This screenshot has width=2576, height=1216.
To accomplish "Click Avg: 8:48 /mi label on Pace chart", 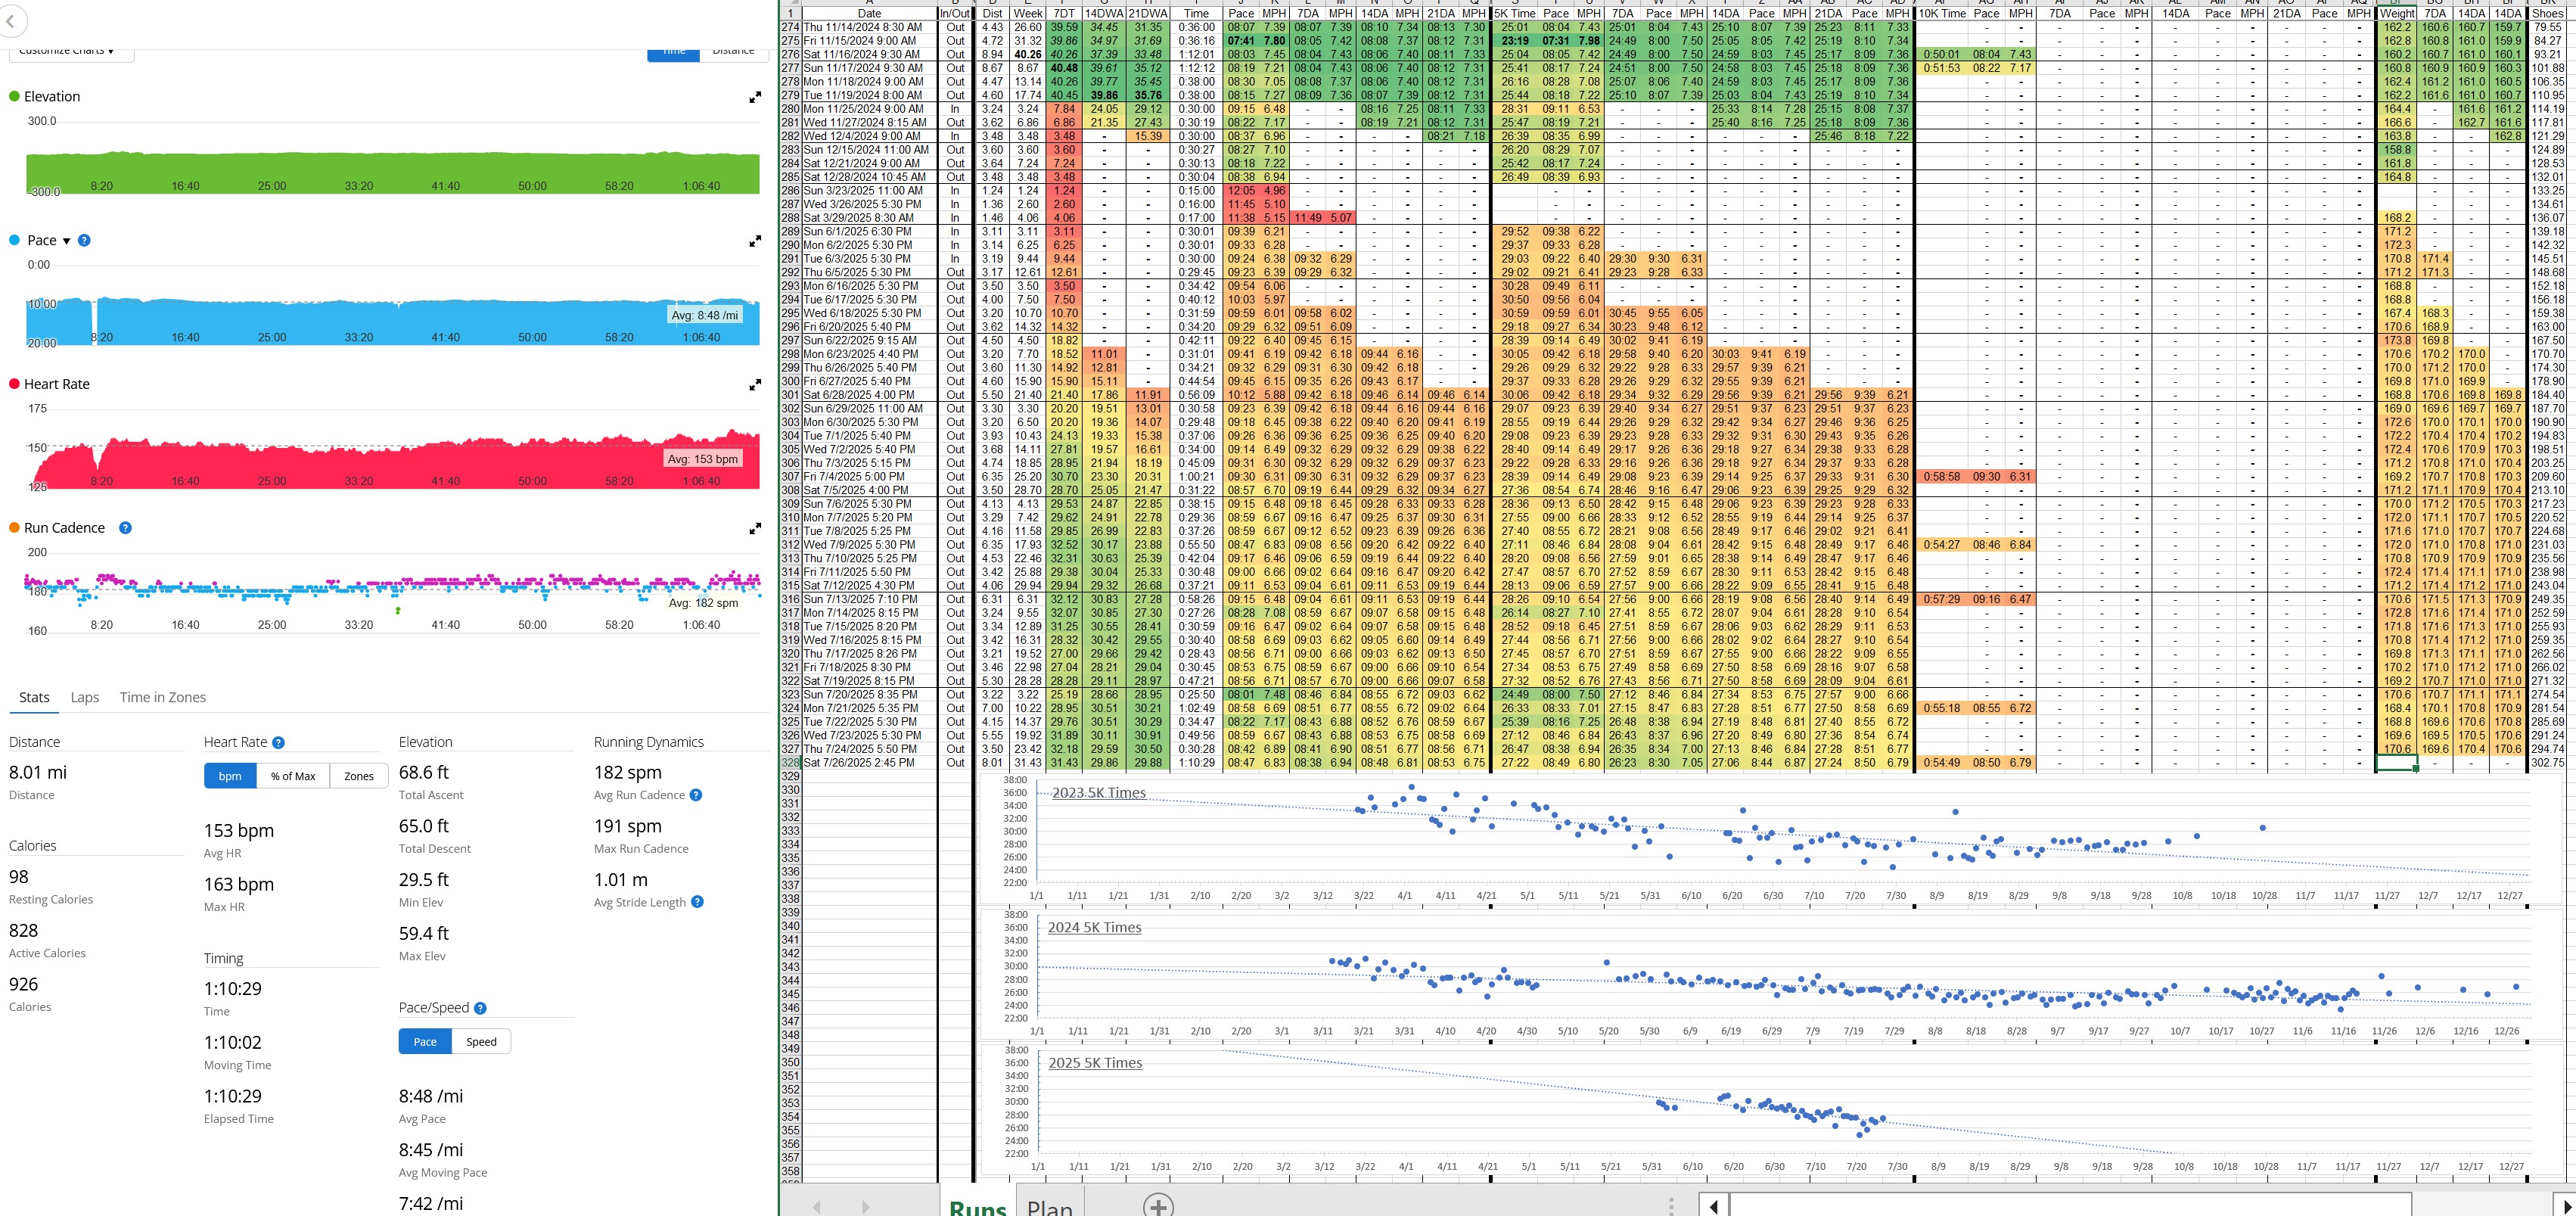I will [704, 315].
